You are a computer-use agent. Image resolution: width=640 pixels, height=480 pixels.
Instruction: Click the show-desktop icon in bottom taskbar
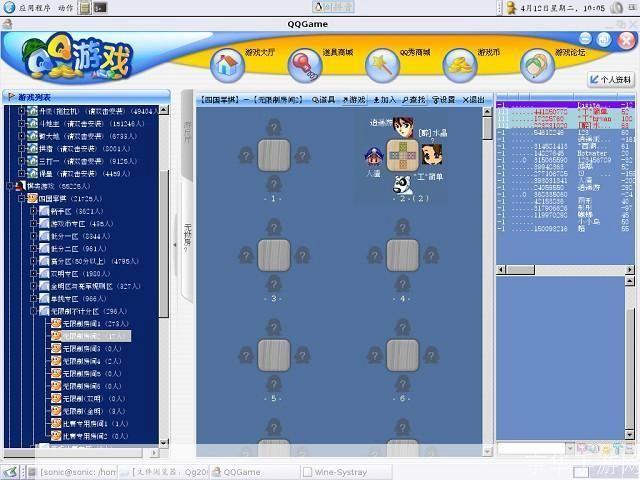tap(11, 472)
